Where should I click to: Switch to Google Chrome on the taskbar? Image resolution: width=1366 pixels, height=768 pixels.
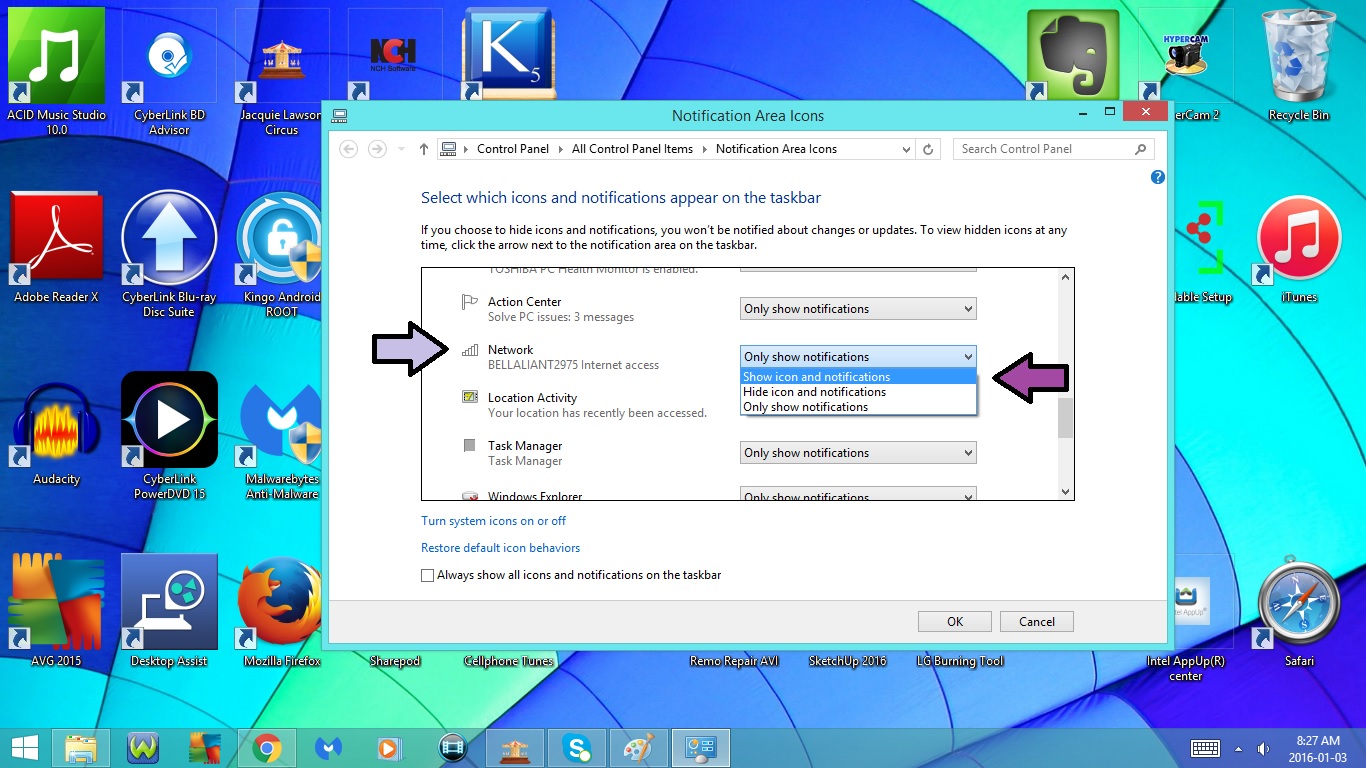267,747
